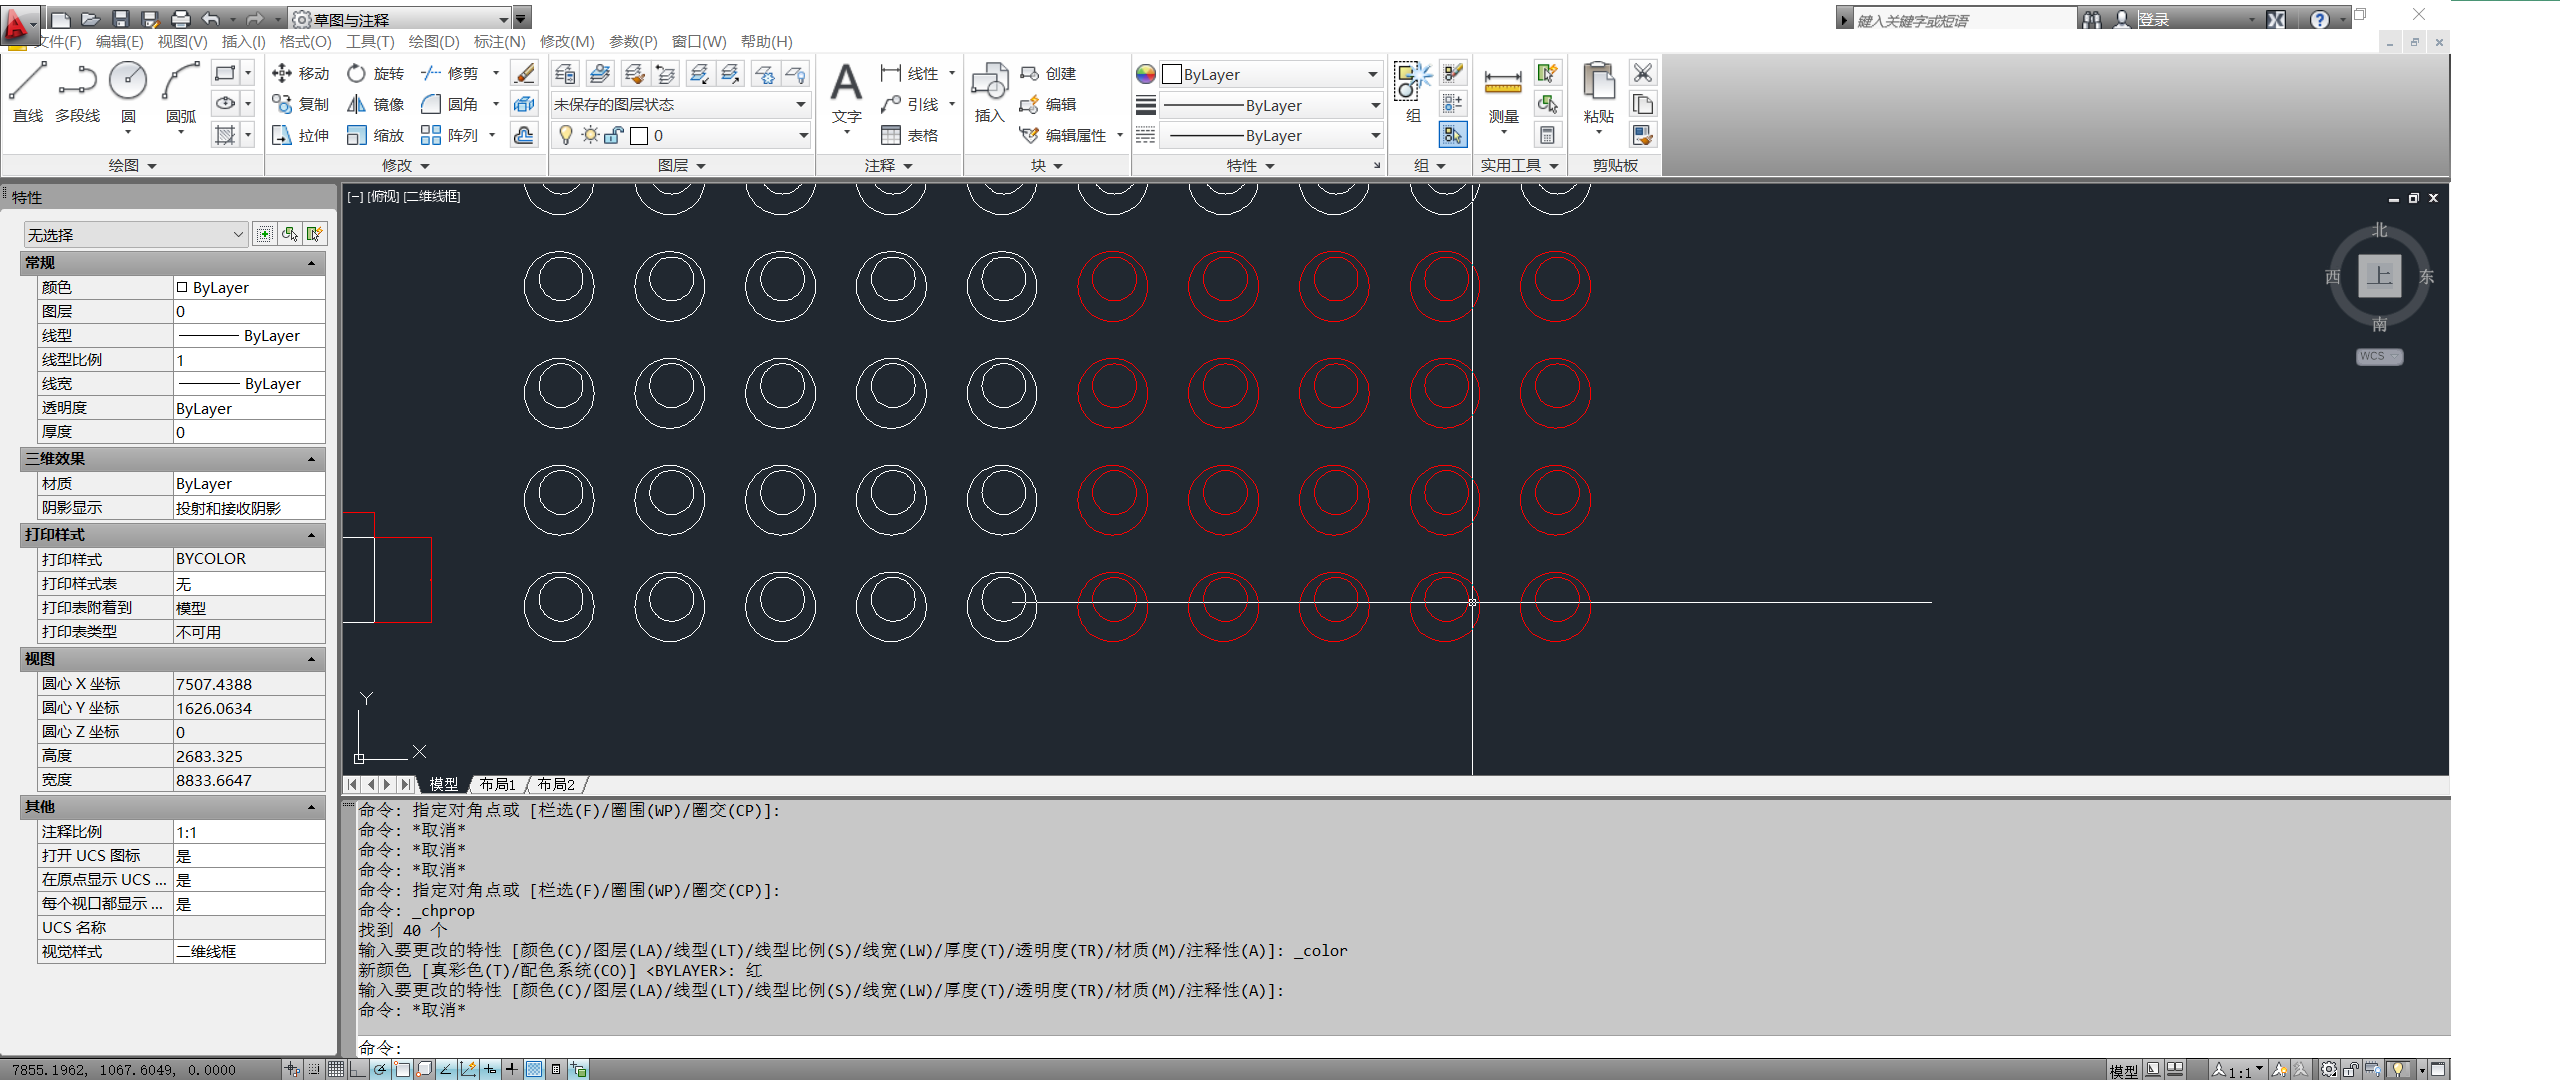Click the 创建 (Create block) tool

[1048, 73]
